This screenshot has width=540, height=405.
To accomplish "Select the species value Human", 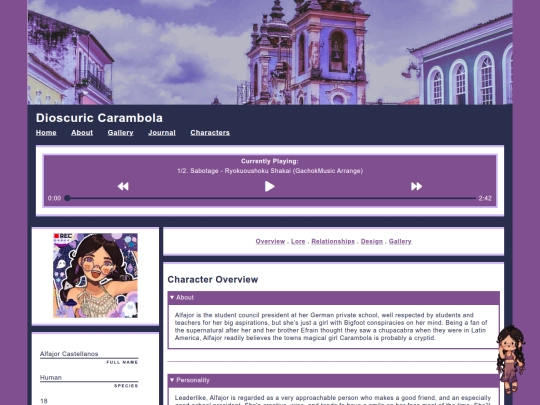I will (51, 377).
